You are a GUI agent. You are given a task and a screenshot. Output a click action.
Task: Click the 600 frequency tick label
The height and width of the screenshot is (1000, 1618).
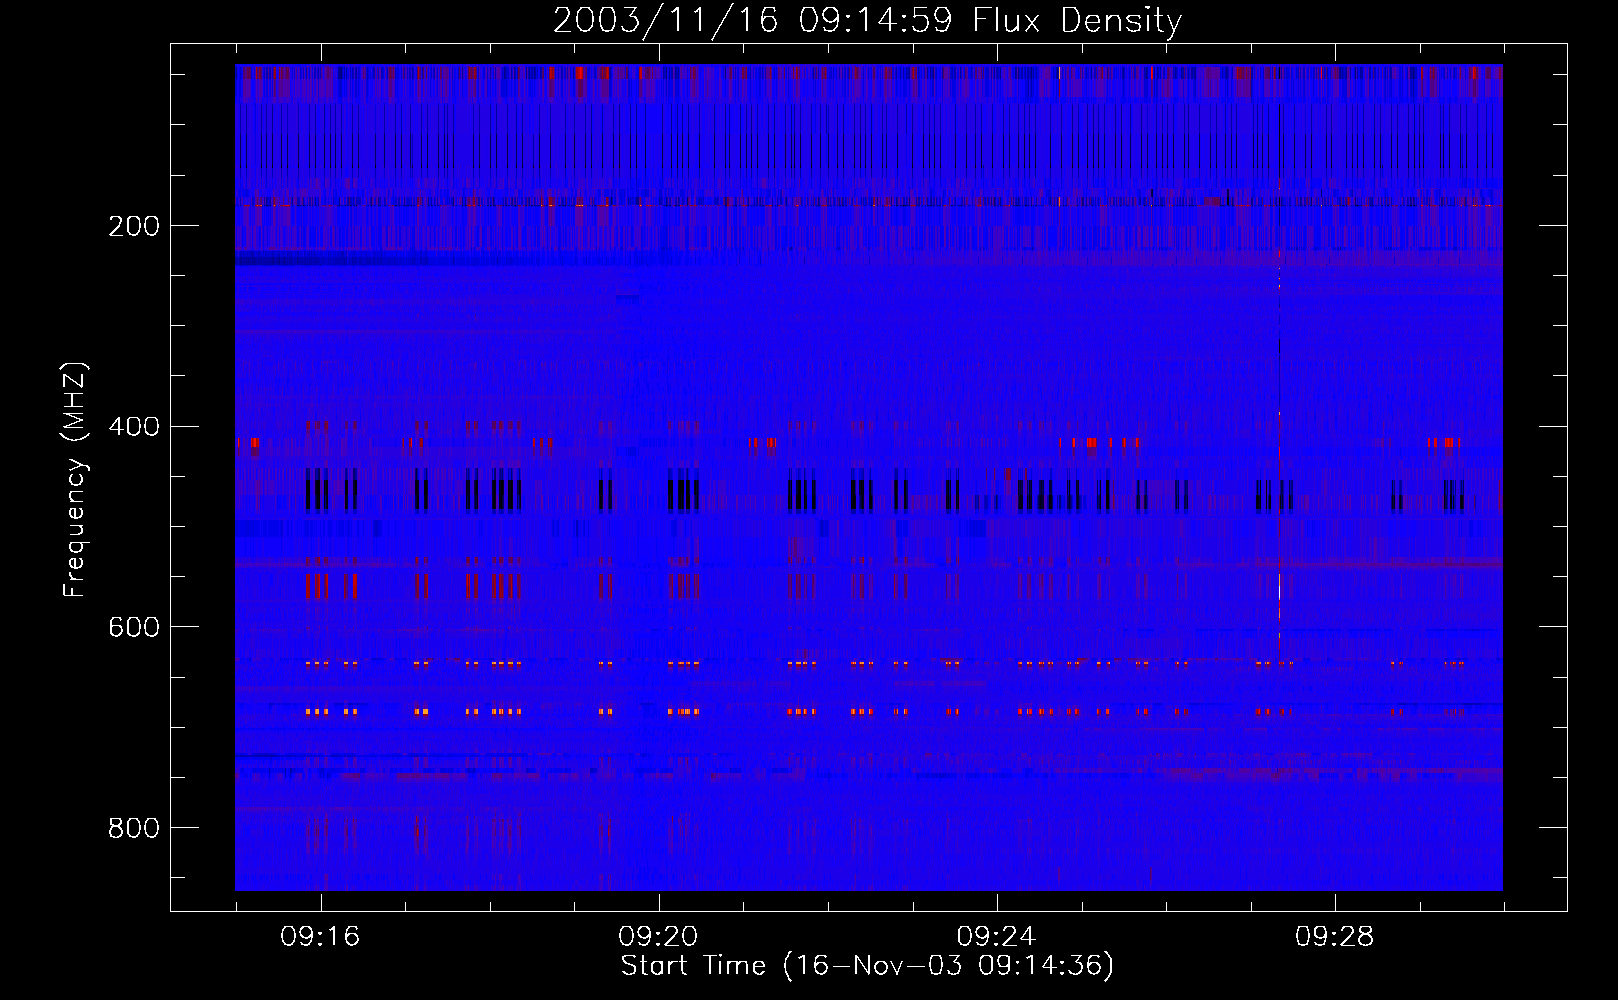[x=134, y=627]
